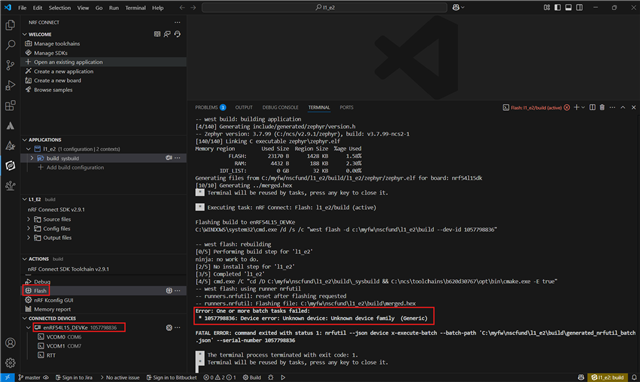Switch to the DEBUG CONSOLE tab
Viewport: 640px width, 382px height.
pos(280,107)
